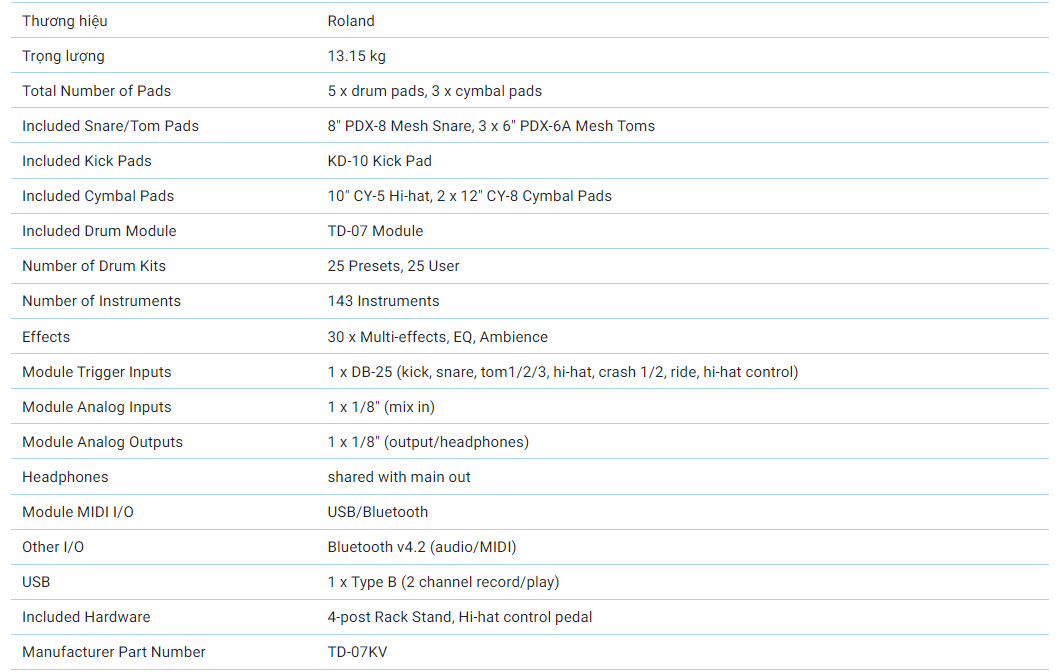This screenshot has width=1058, height=672.
Task: Click 'Included Drum Module' label
Action: pos(99,231)
